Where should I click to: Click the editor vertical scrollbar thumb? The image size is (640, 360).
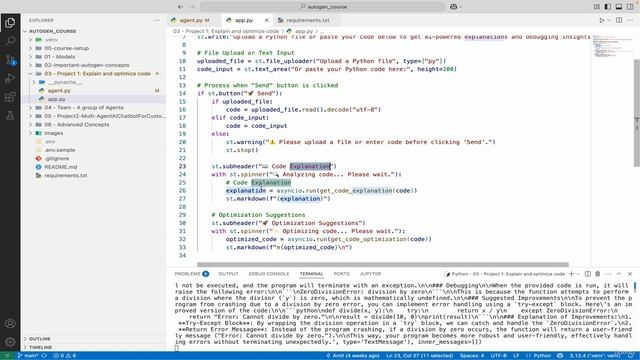coord(637,112)
